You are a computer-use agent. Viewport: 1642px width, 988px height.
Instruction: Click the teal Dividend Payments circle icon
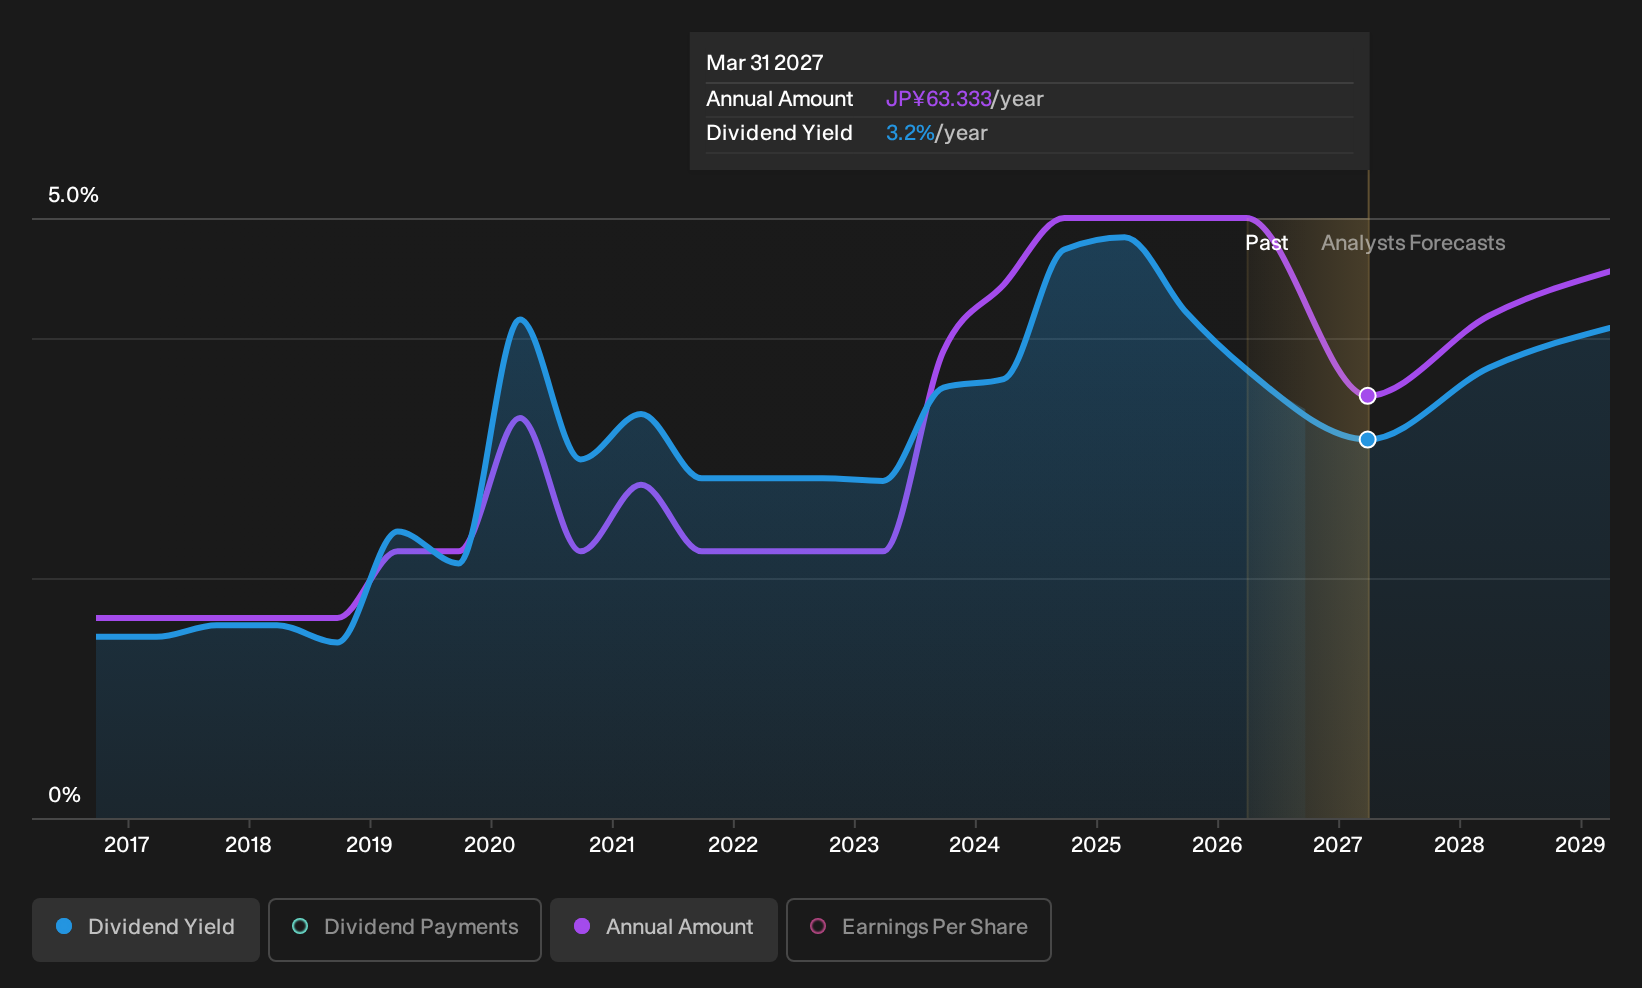[x=300, y=926]
